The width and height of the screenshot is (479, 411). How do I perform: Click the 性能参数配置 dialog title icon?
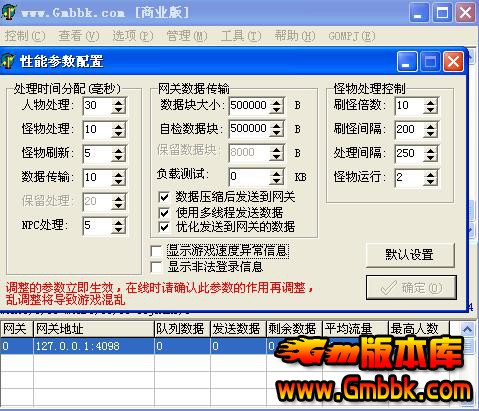point(8,61)
